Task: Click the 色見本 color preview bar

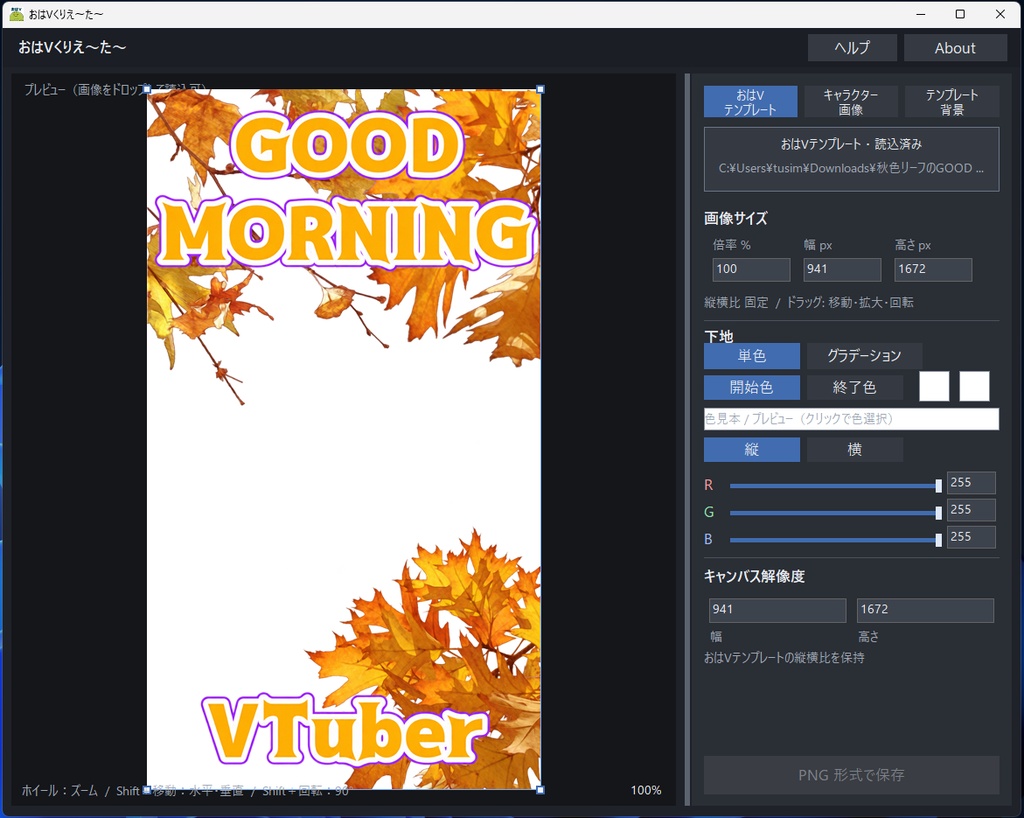Action: click(851, 419)
